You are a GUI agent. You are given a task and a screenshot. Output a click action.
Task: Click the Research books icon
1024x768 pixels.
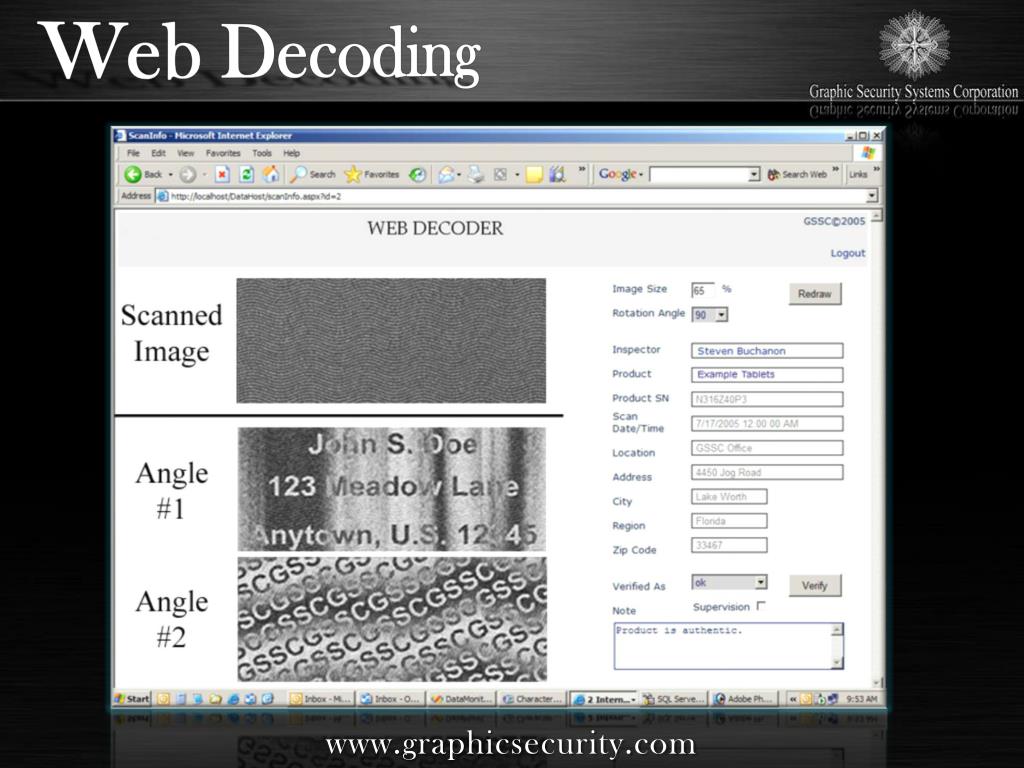coord(557,174)
